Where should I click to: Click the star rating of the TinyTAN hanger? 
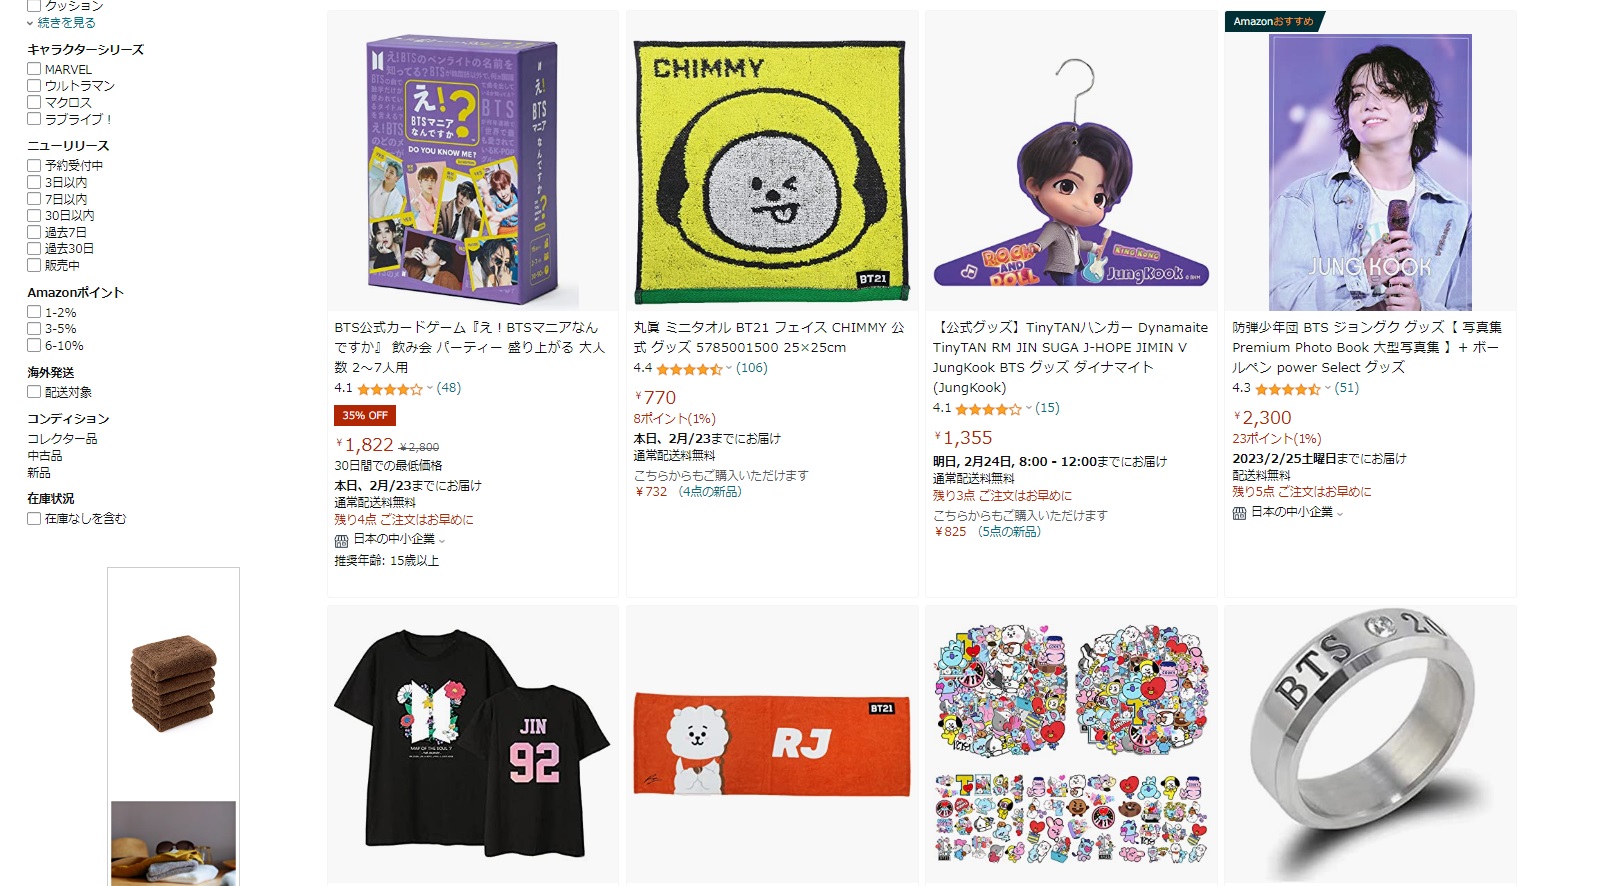pos(988,409)
